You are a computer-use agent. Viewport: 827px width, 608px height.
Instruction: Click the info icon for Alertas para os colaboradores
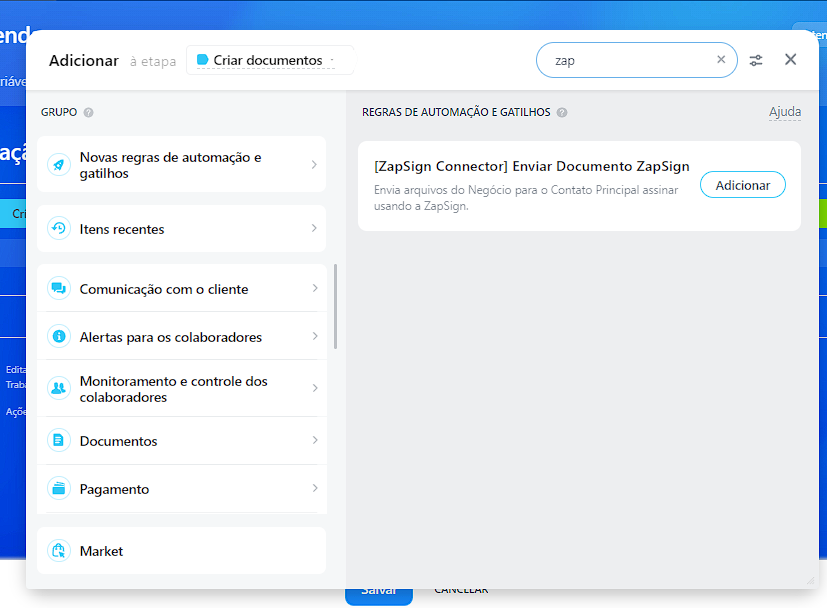tap(59, 337)
